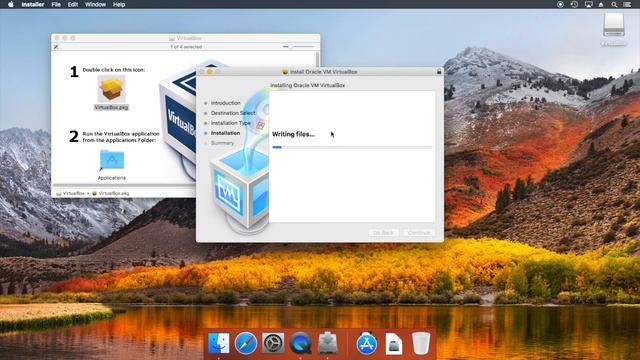640x360 pixels.
Task: Open Spotlight search in the menu bar
Action: [614, 4]
